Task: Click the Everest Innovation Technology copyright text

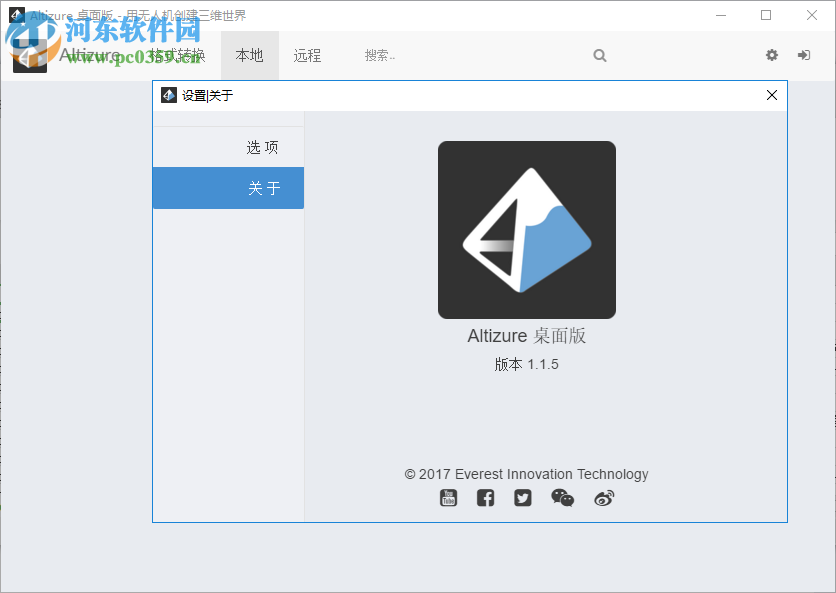Action: [x=526, y=474]
